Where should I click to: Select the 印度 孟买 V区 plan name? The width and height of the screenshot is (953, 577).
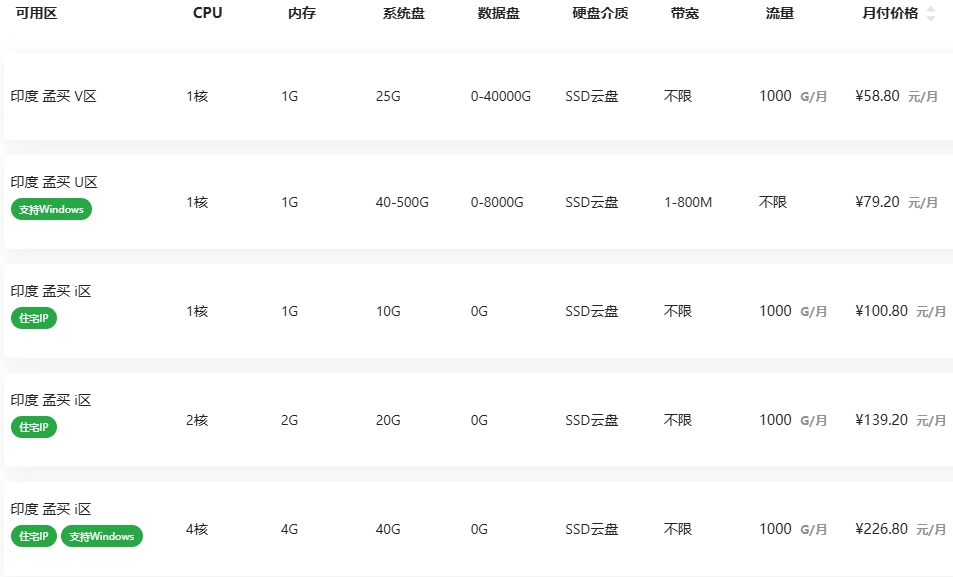(x=54, y=97)
